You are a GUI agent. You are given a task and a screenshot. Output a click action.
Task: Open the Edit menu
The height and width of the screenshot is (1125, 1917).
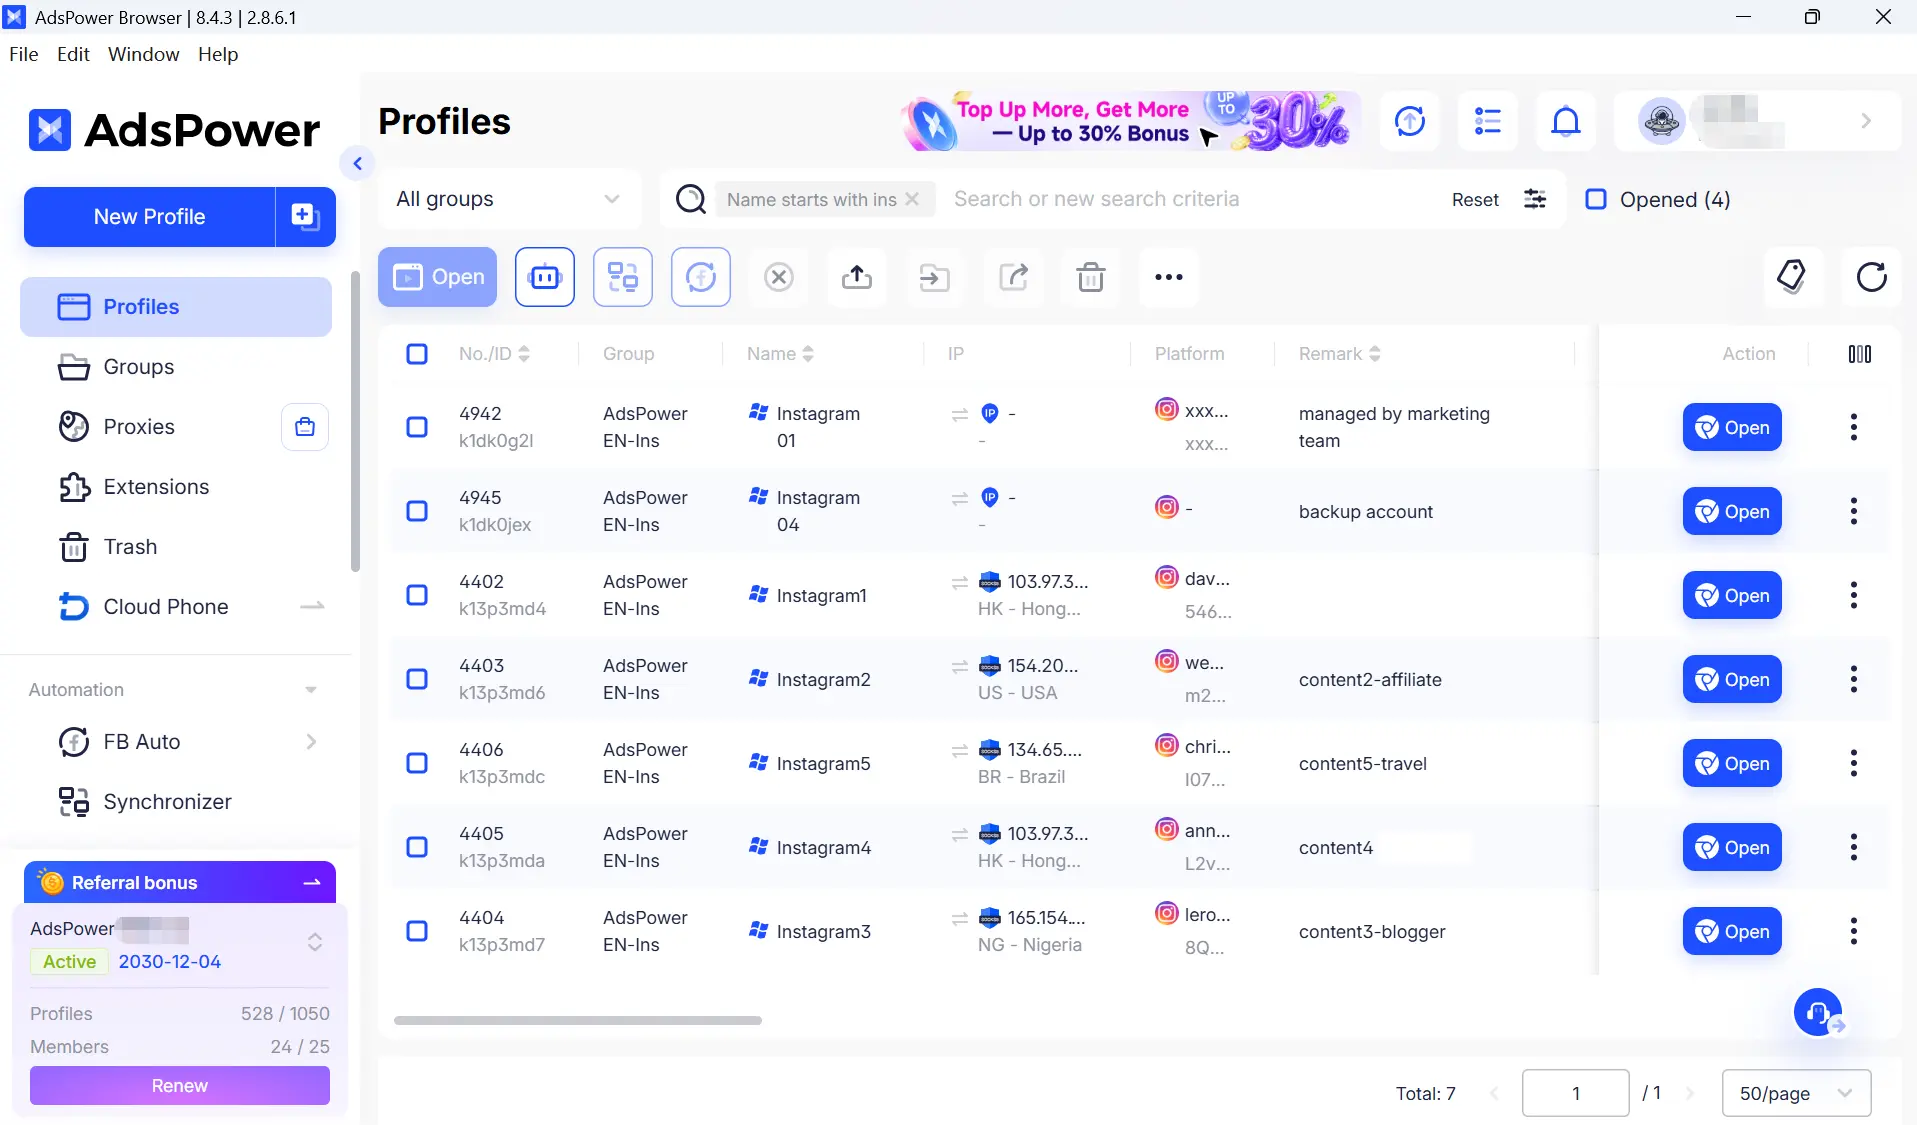73,54
